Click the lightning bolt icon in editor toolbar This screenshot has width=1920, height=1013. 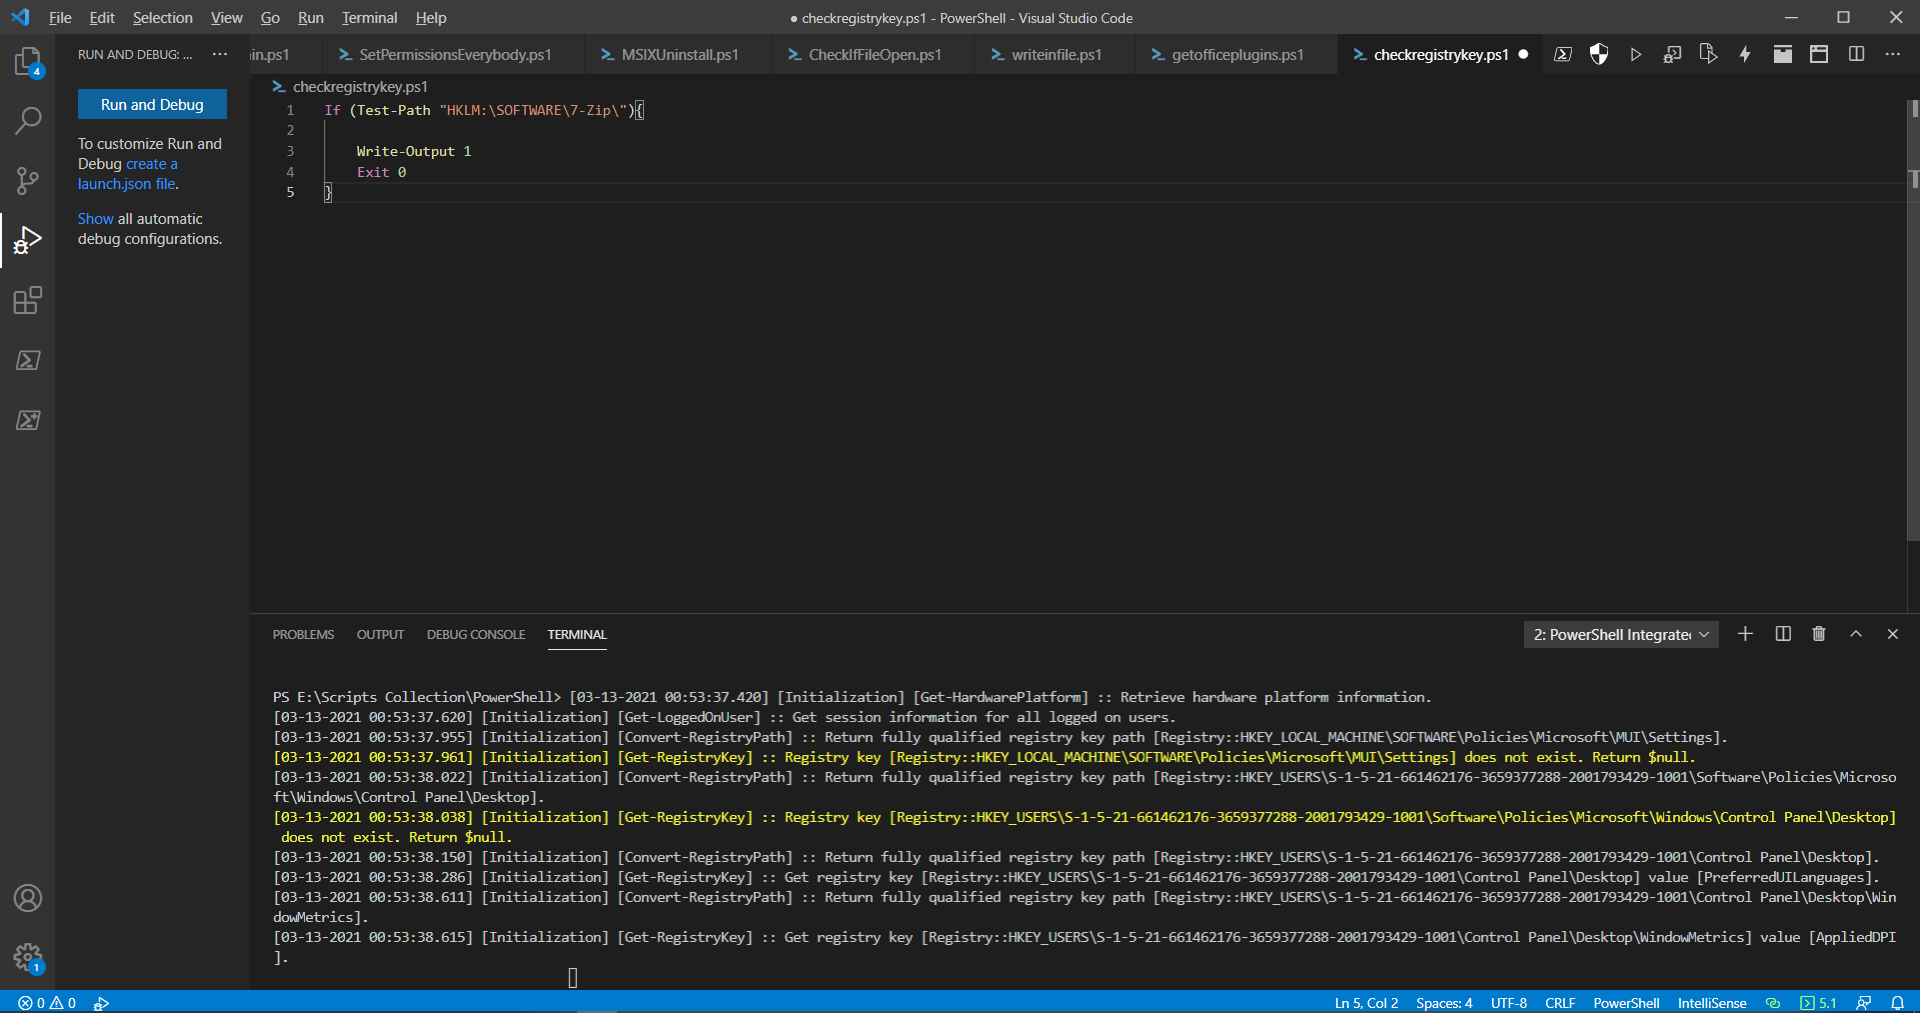[x=1745, y=55]
